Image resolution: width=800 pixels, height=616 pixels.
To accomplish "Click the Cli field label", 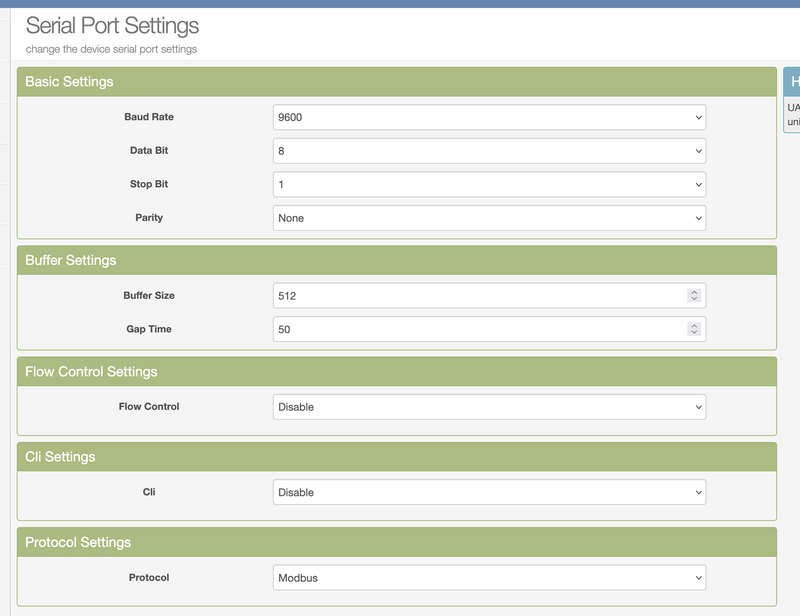I will tap(149, 492).
